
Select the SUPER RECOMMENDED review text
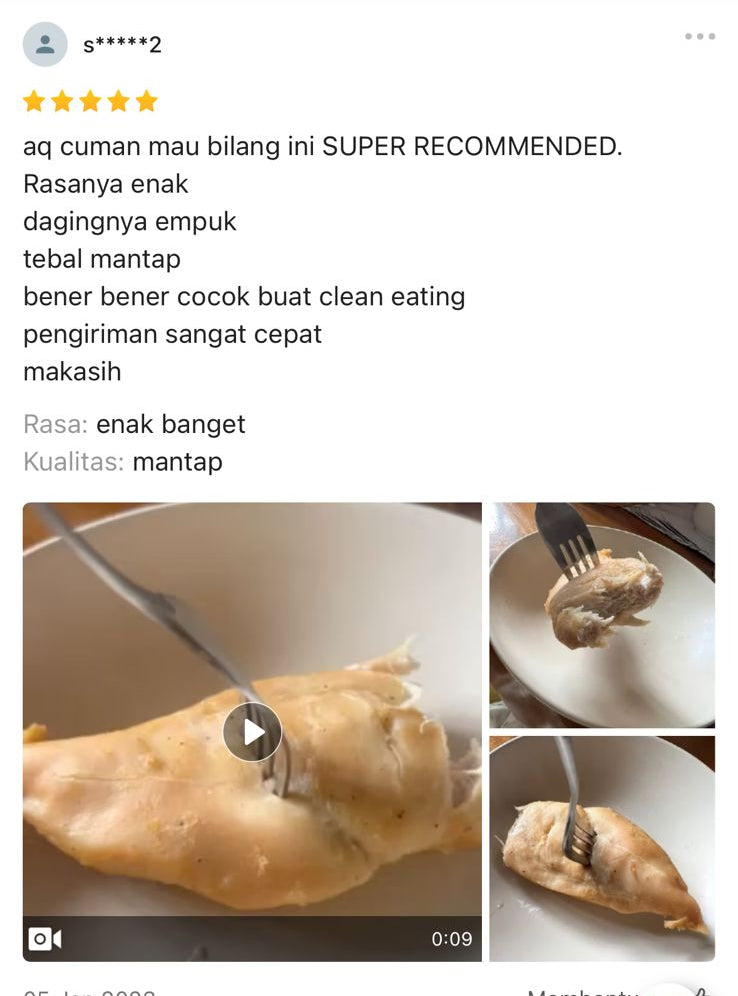coord(472,147)
